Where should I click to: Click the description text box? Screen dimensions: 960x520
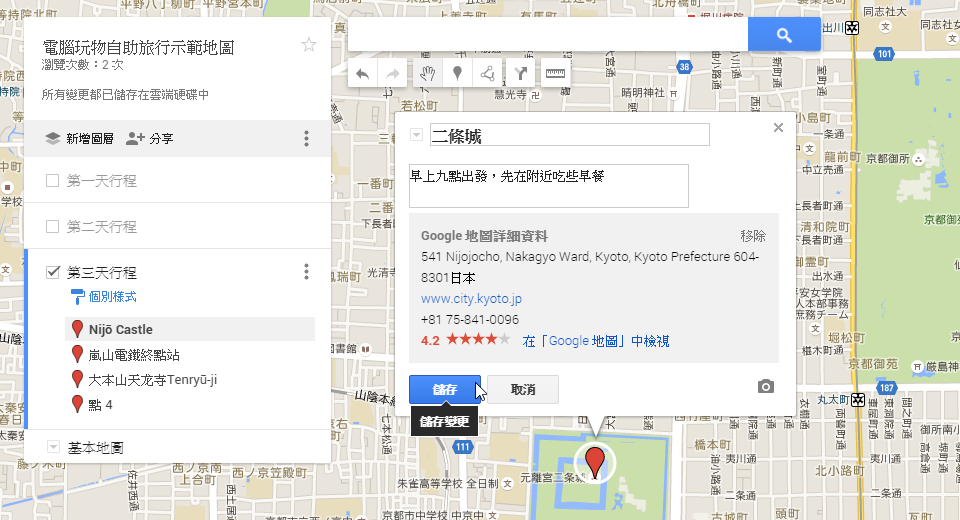point(549,186)
